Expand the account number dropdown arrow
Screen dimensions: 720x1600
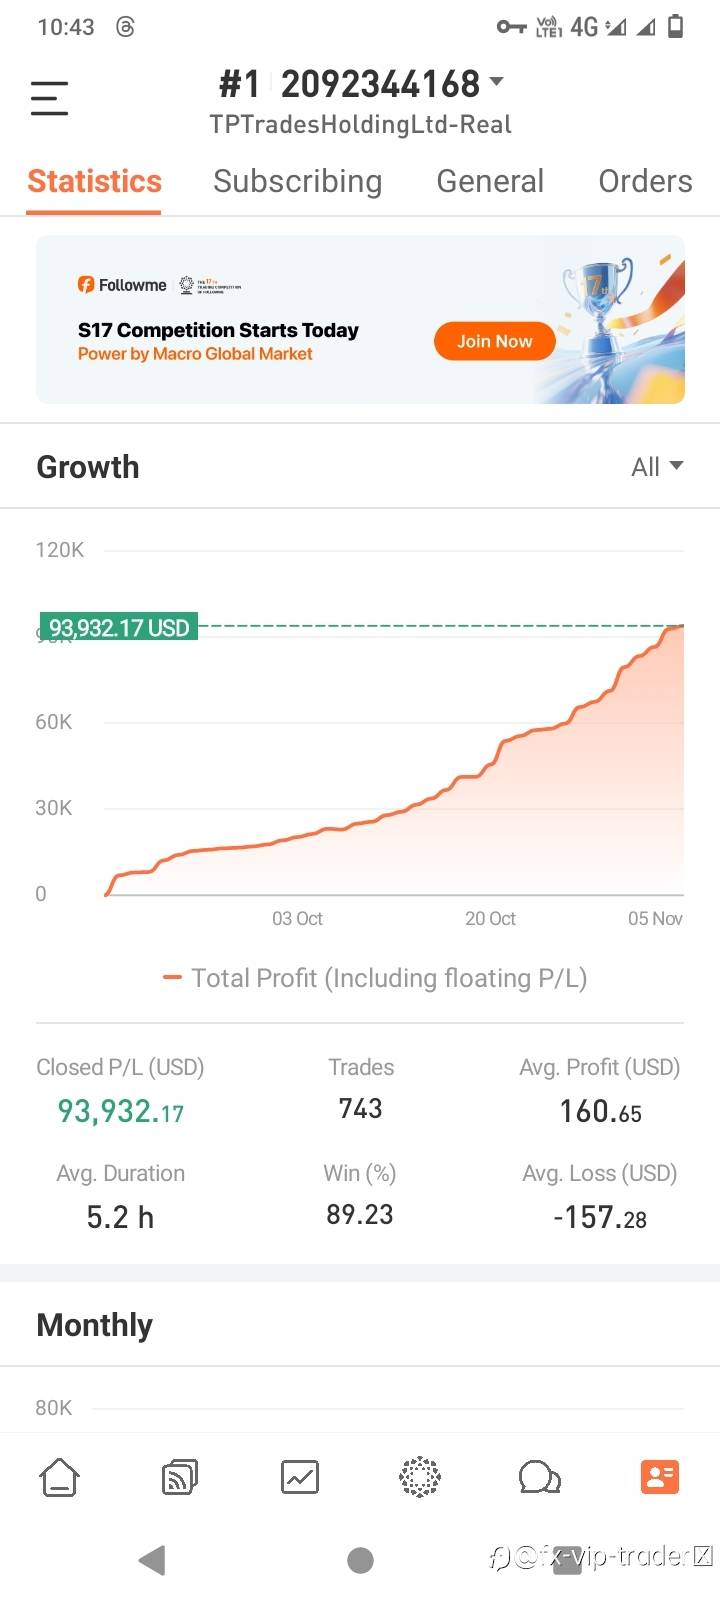pyautogui.click(x=497, y=82)
